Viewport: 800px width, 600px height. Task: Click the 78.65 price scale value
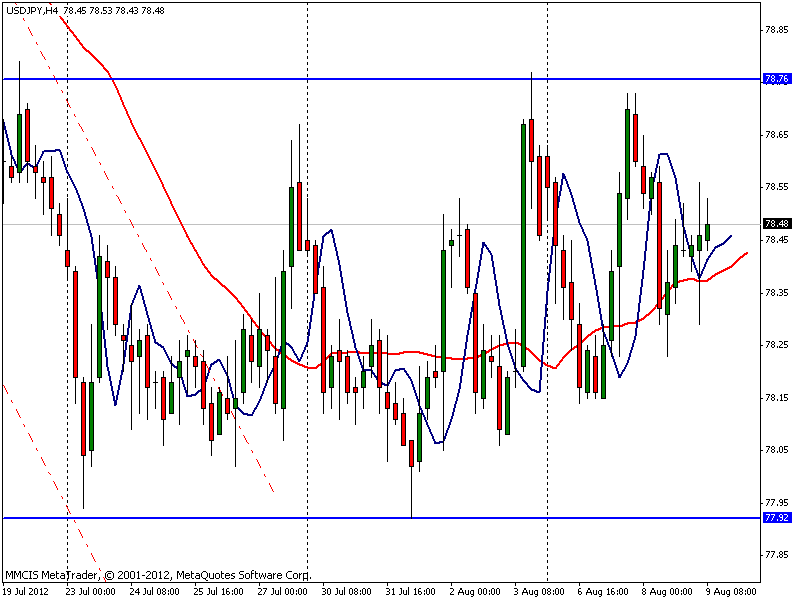[x=776, y=135]
